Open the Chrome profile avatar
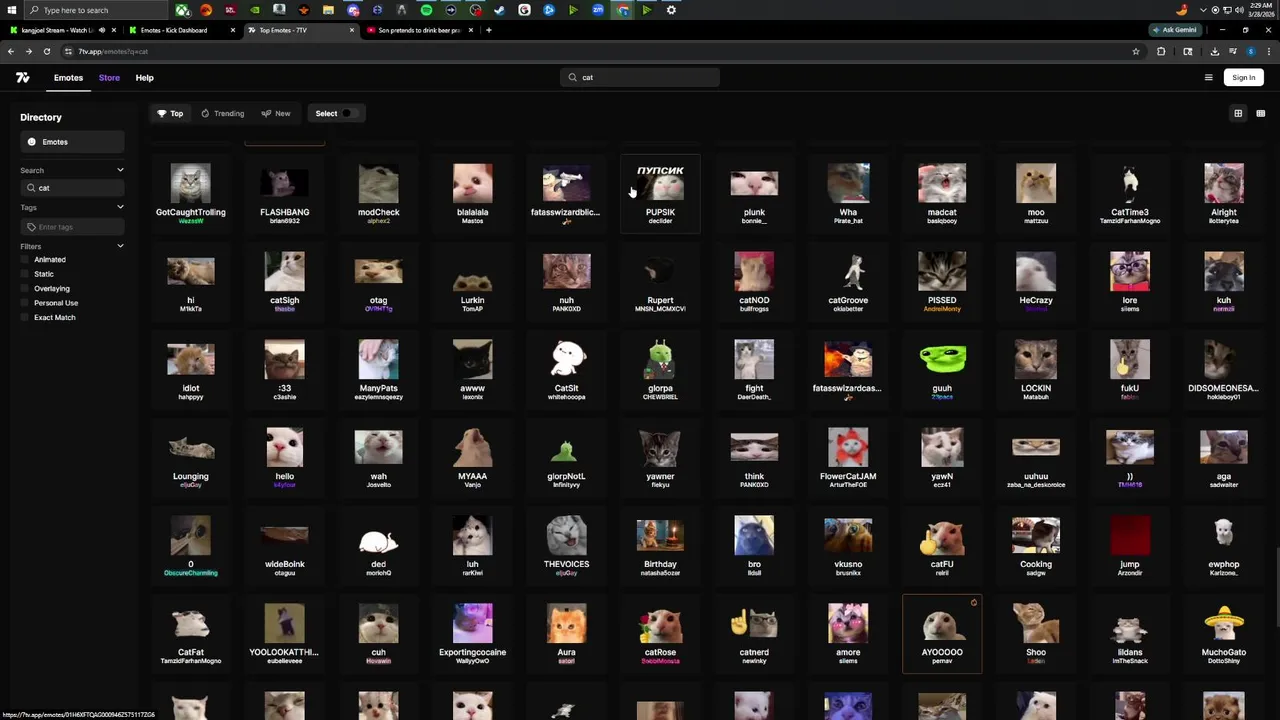The height and width of the screenshot is (720, 1280). pyautogui.click(x=1250, y=51)
